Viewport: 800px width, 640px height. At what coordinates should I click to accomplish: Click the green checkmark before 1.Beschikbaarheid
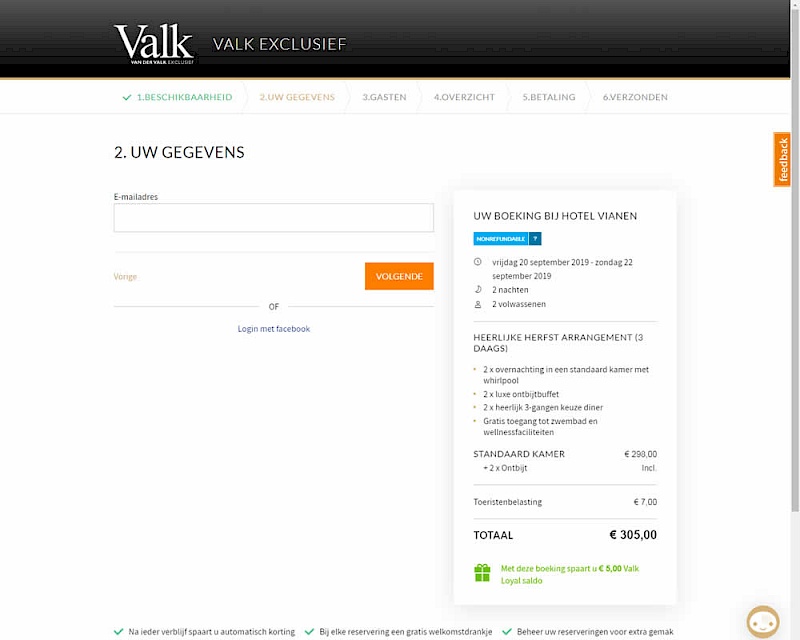click(x=127, y=97)
